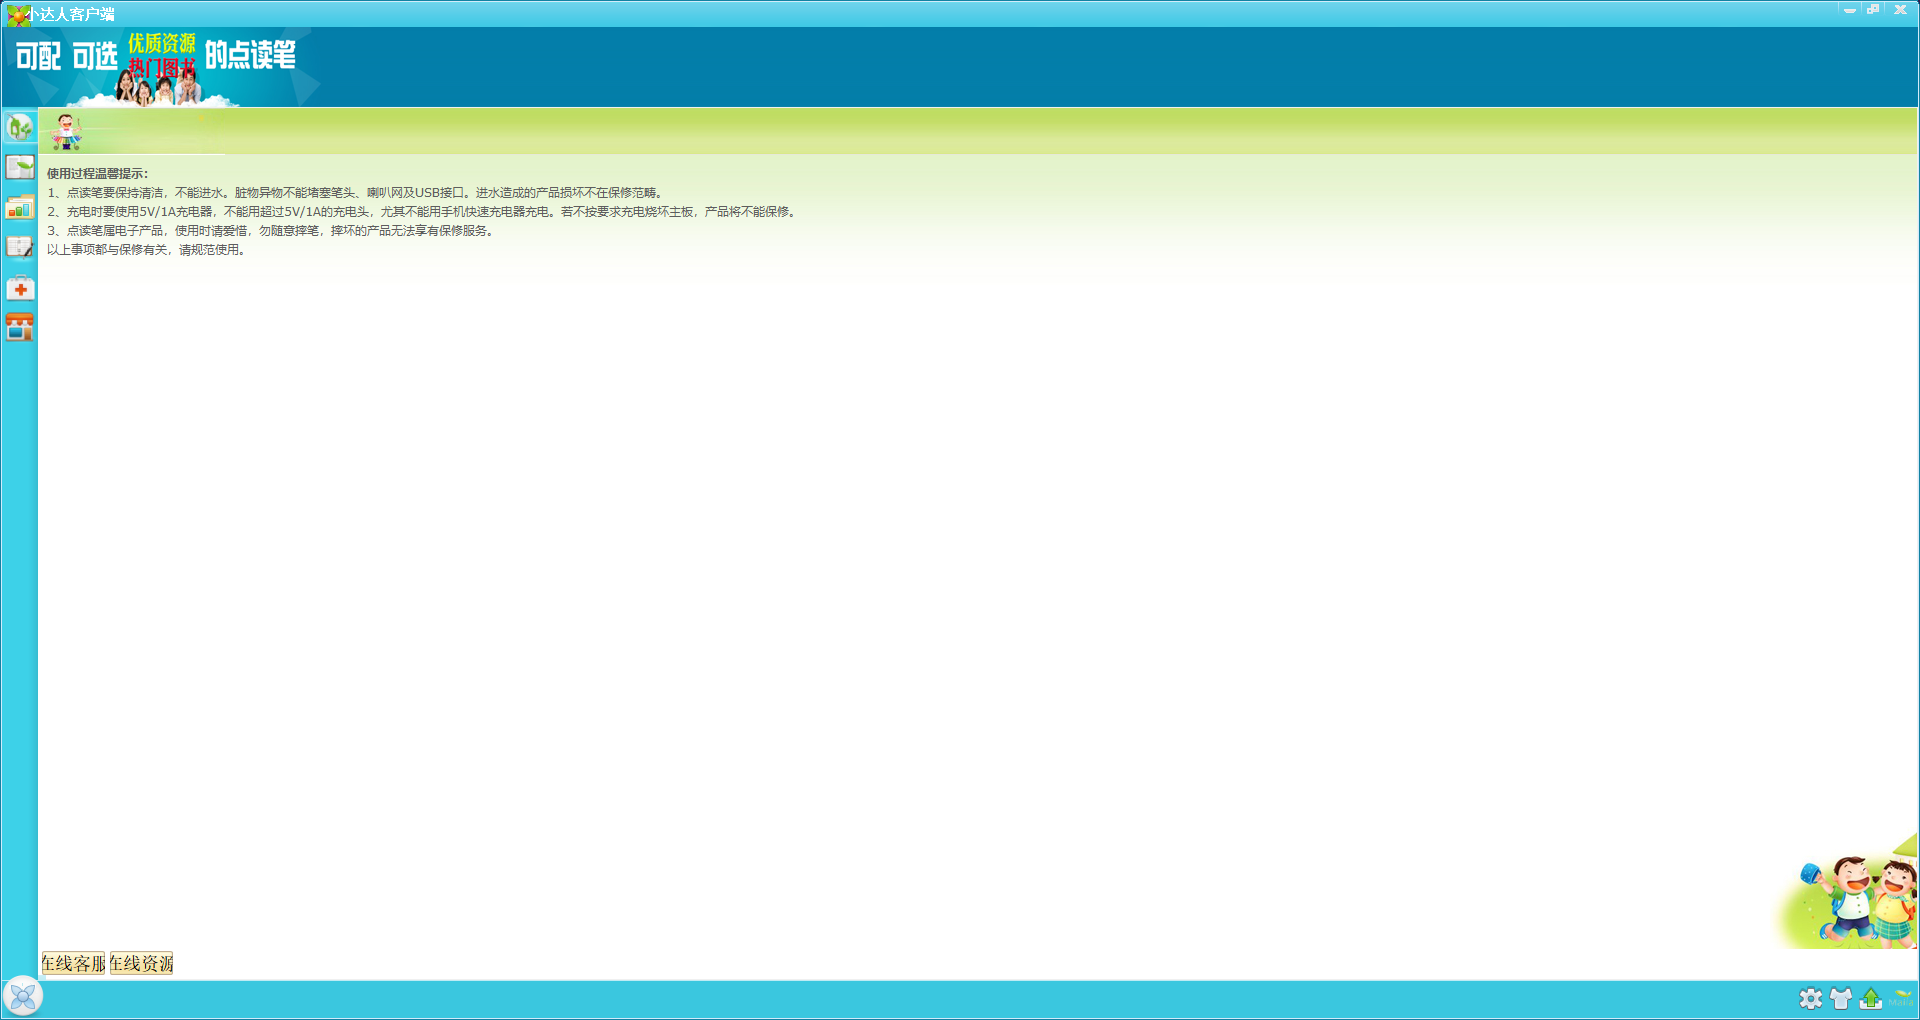The height and width of the screenshot is (1020, 1920).
Task: Select the mascot tab above the tips panel
Action: point(68,131)
